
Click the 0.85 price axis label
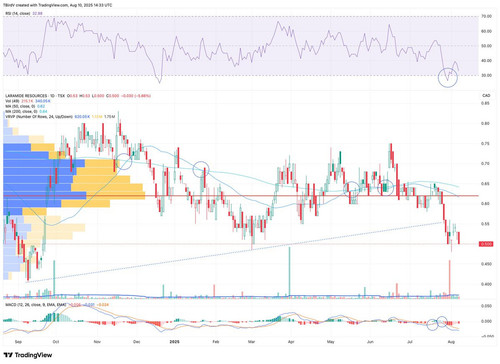[x=485, y=103]
